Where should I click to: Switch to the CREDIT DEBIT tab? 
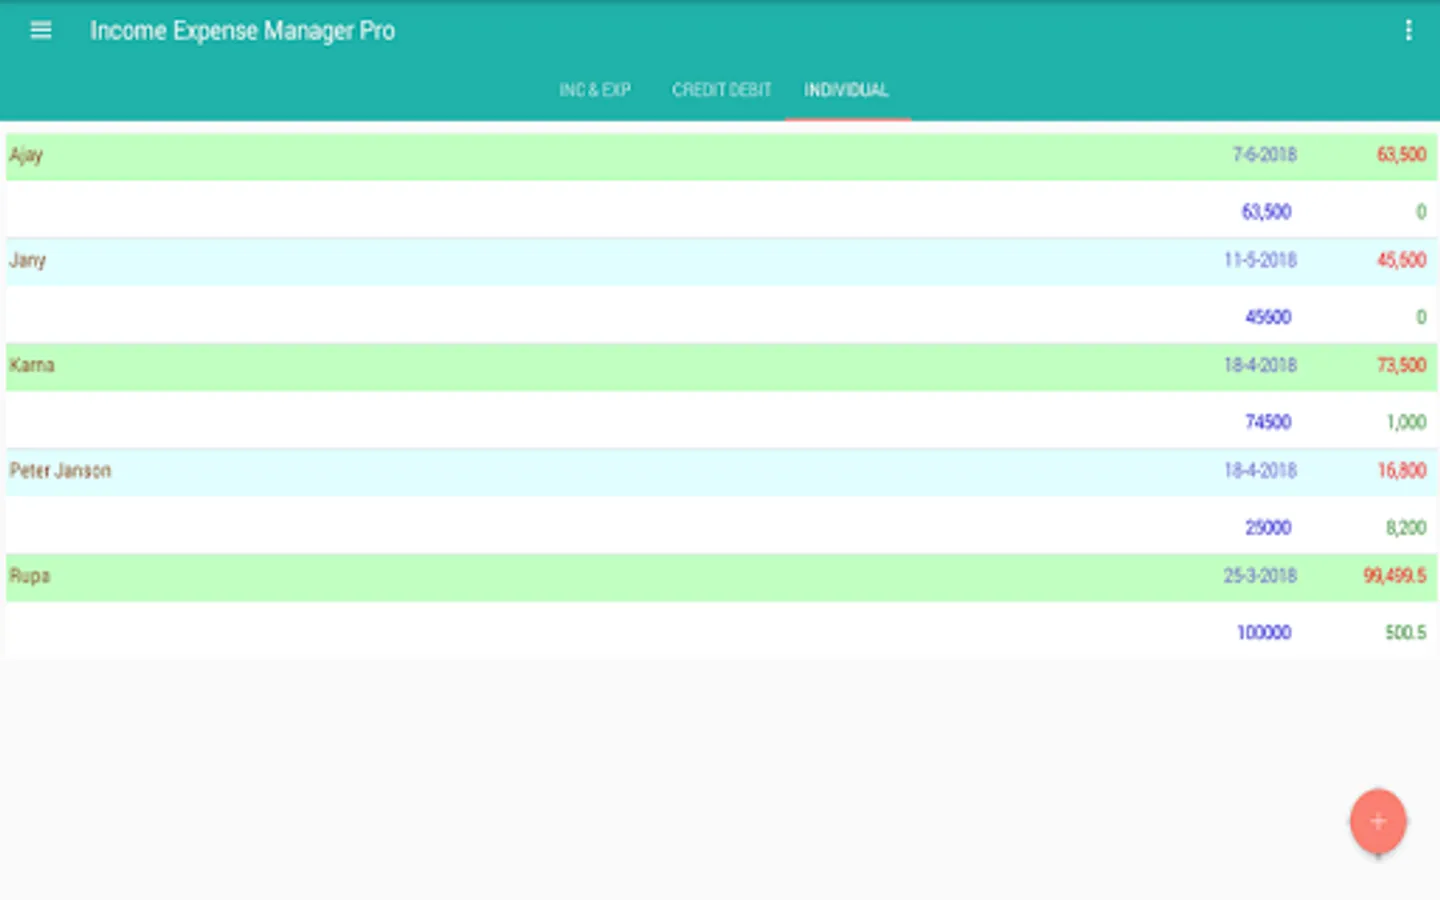point(721,90)
